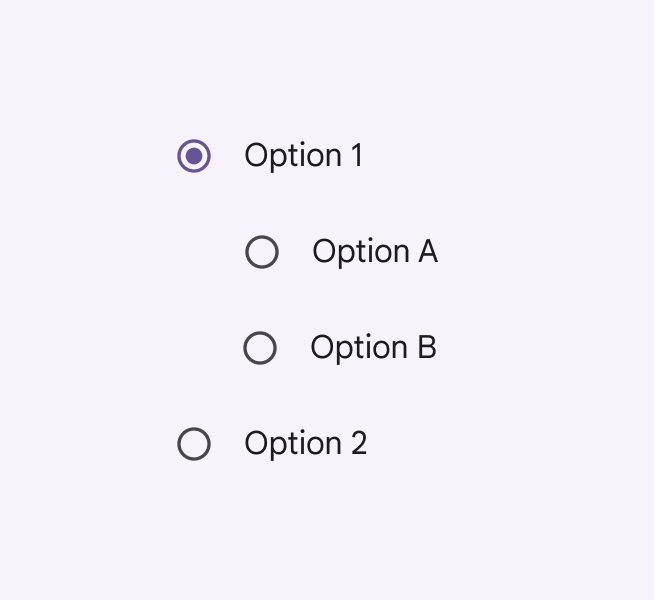Click the "Option 2" text label
Image resolution: width=656 pixels, height=600 pixels.
pyautogui.click(x=305, y=444)
